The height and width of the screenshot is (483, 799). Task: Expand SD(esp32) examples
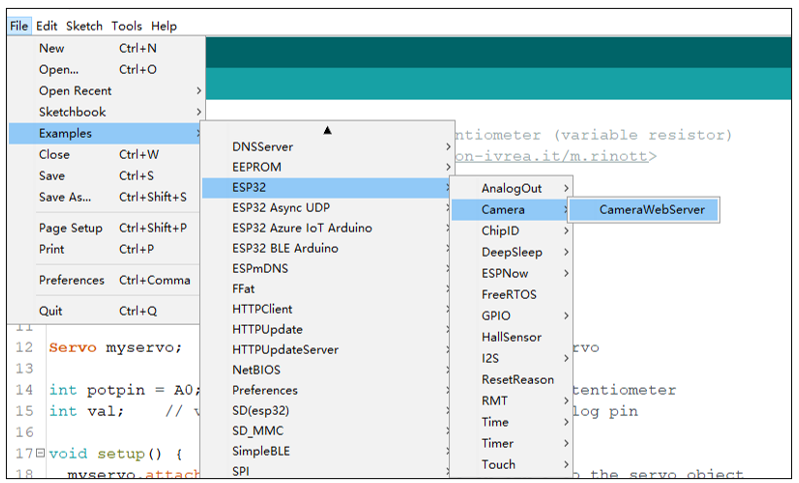pyautogui.click(x=326, y=411)
